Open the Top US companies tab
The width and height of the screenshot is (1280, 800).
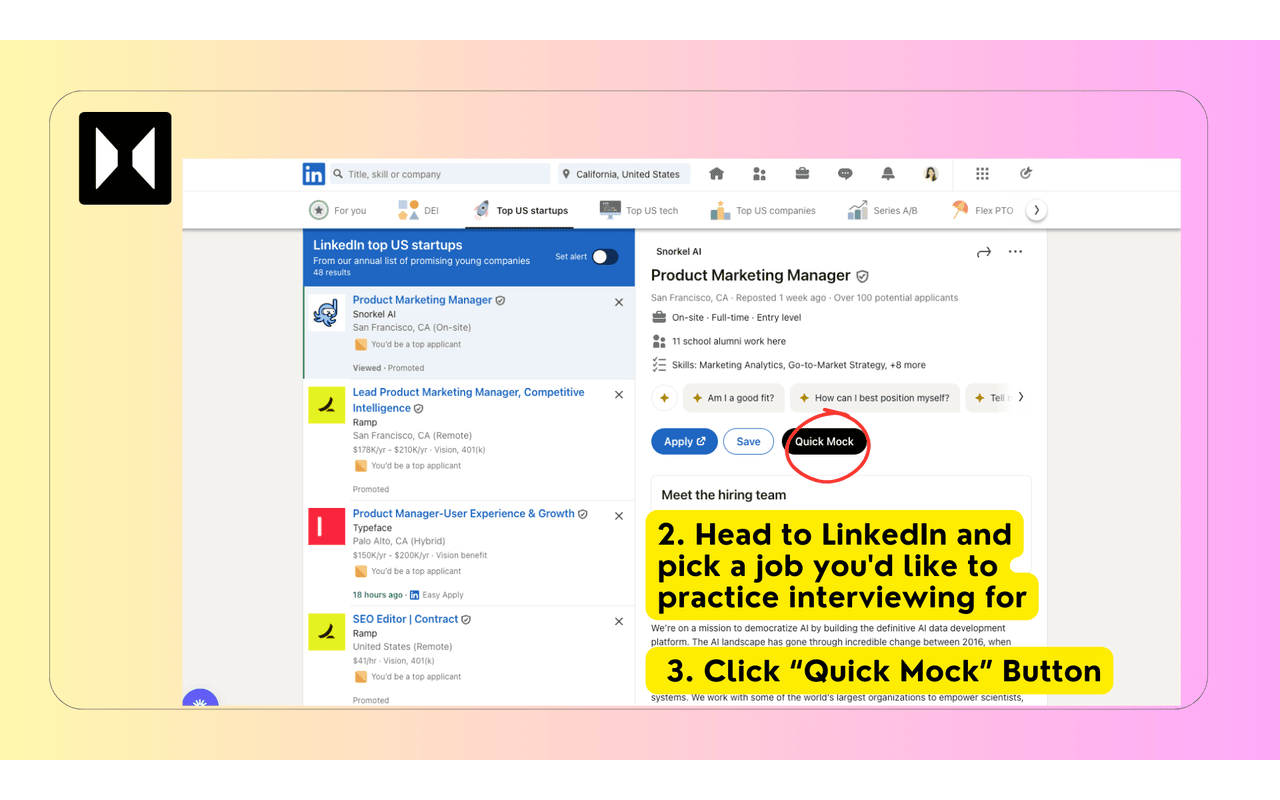point(763,210)
